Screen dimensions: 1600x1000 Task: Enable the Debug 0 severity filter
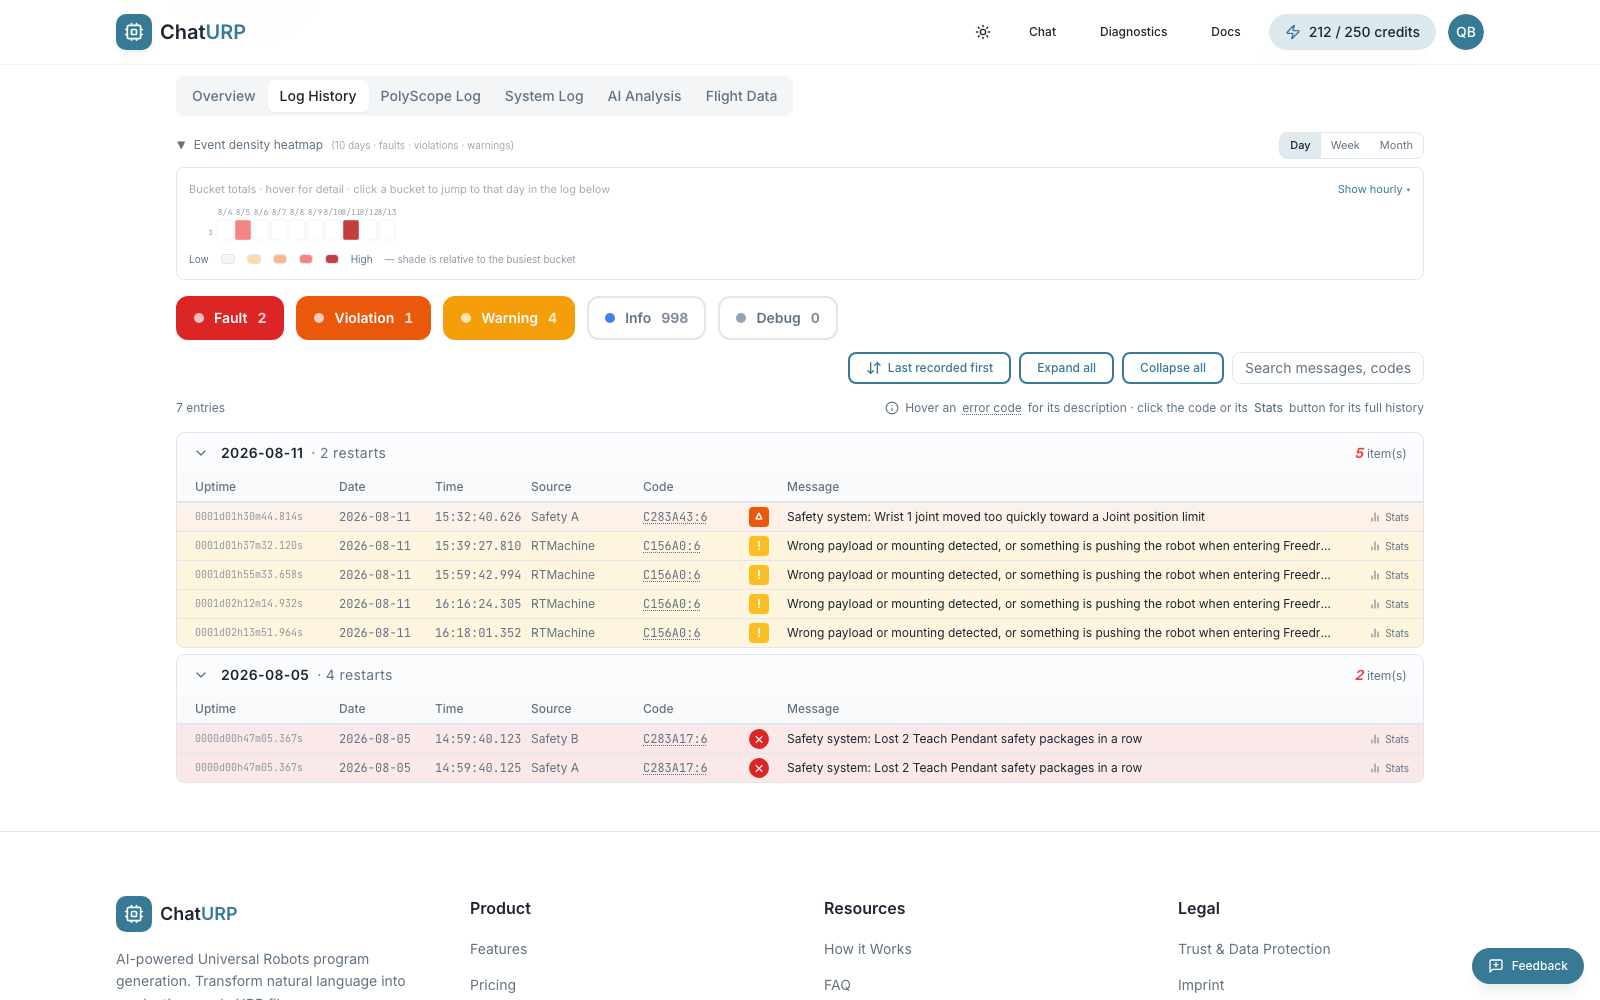coord(778,318)
